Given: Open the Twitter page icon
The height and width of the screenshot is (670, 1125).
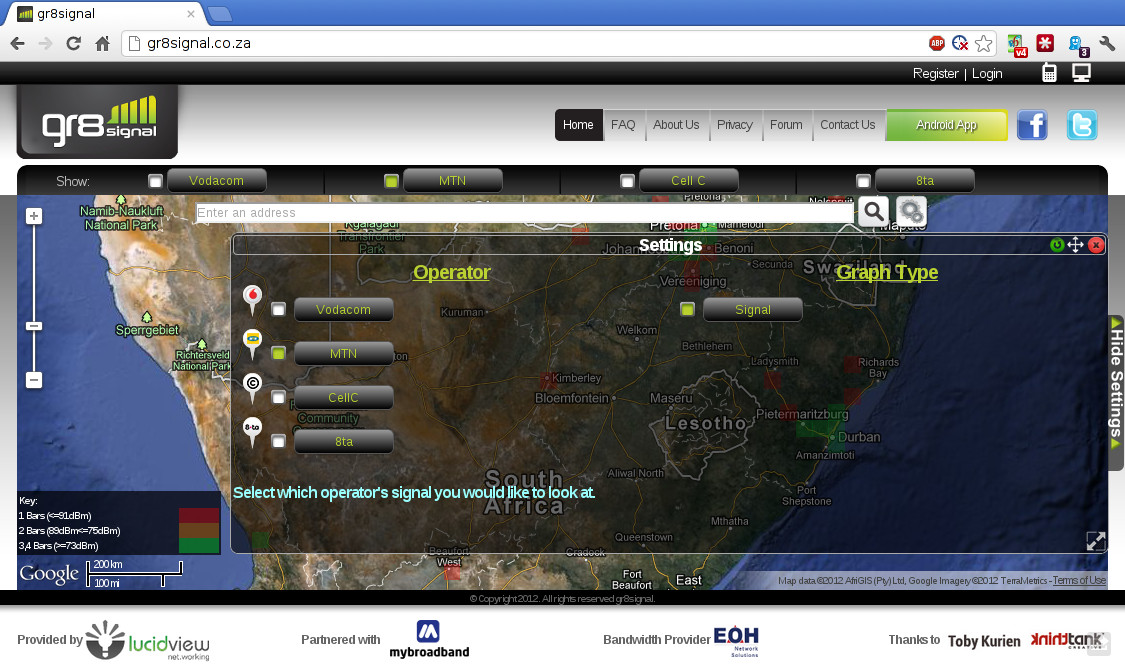Looking at the screenshot, I should [1081, 126].
